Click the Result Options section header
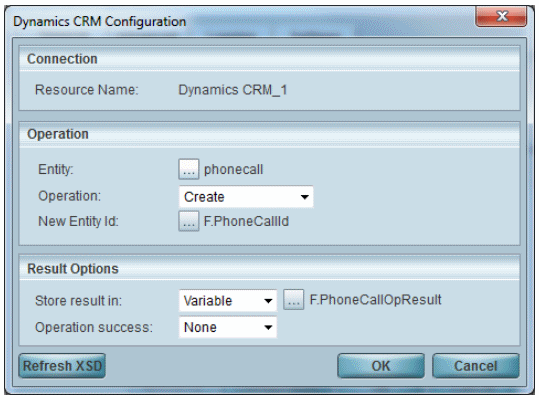Image resolution: width=539 pixels, height=400 pixels. (73, 269)
